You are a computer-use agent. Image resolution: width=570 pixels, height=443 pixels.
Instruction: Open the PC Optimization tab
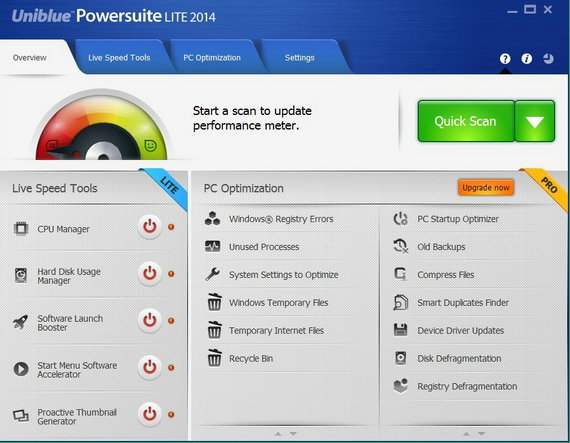[x=212, y=58]
